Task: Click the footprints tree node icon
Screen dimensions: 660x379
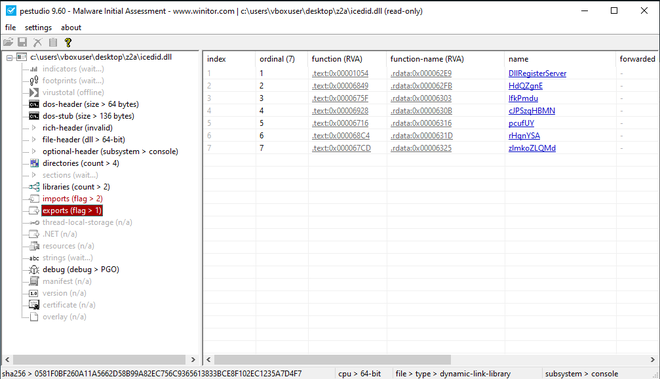Action: click(34, 81)
